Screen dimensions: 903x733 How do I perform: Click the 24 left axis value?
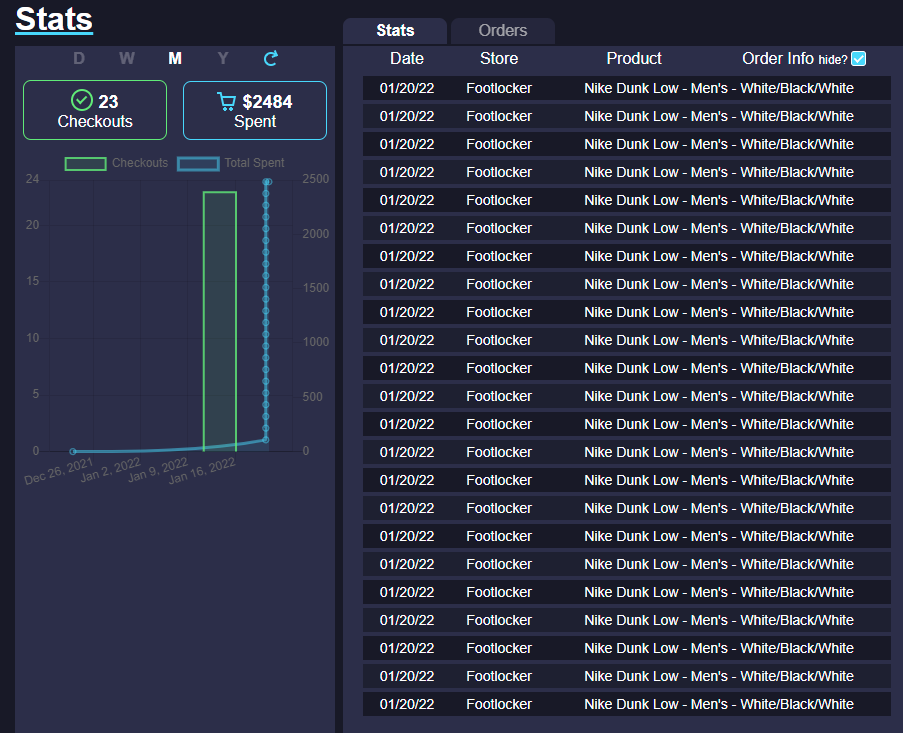[32, 179]
